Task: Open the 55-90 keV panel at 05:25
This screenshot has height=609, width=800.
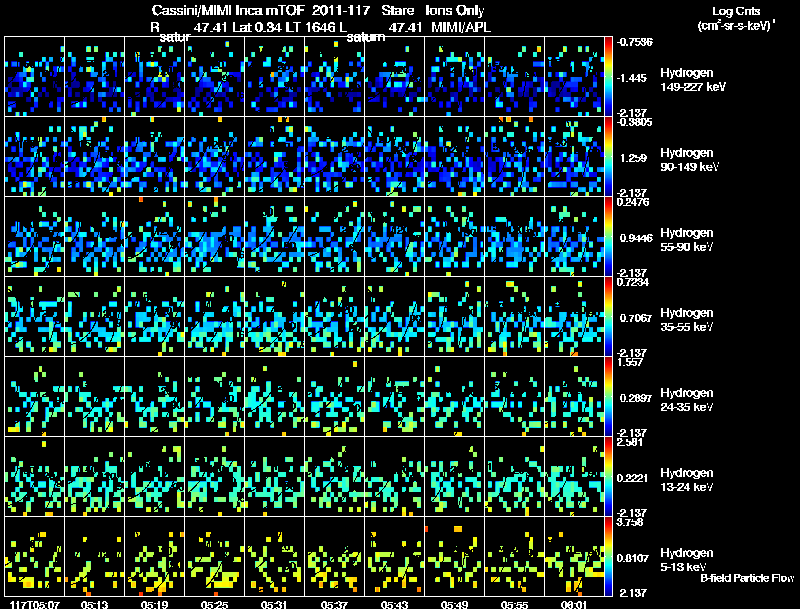Action: click(x=214, y=237)
